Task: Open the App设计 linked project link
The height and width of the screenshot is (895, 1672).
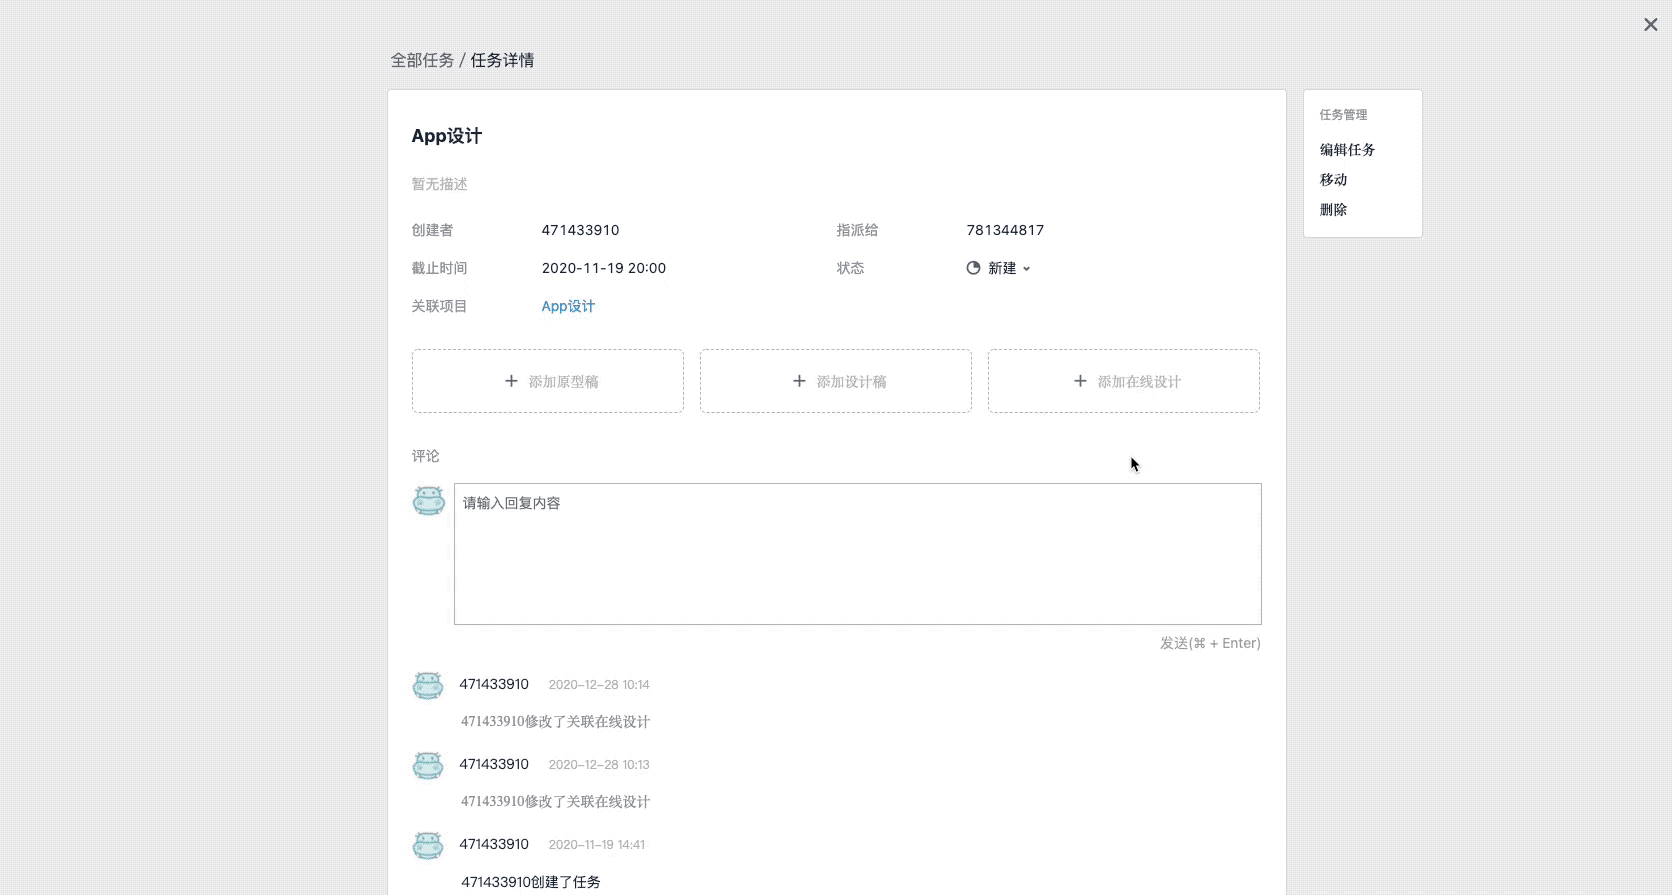Action: [x=568, y=306]
